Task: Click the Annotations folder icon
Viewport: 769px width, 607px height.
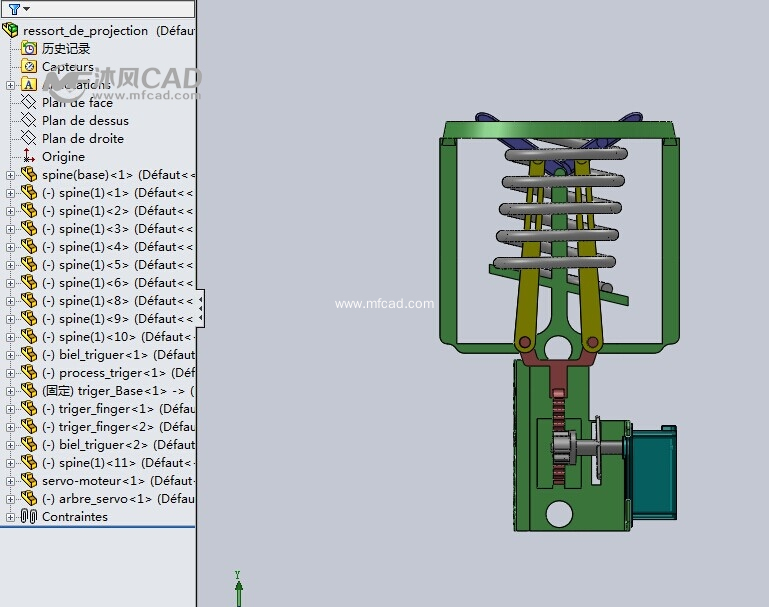Action: tap(29, 84)
